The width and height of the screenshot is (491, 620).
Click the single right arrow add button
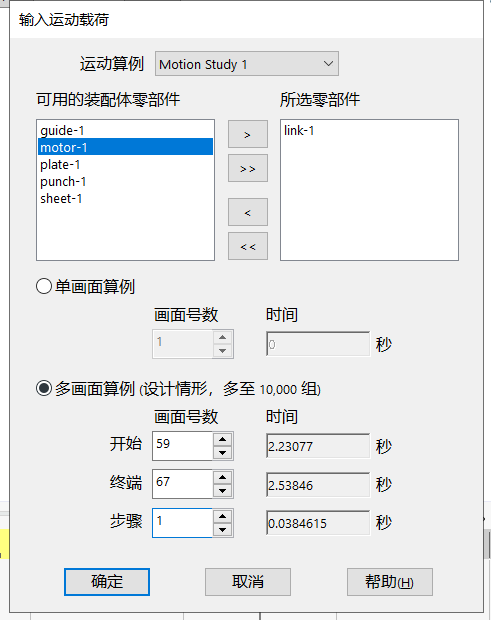coord(247,134)
